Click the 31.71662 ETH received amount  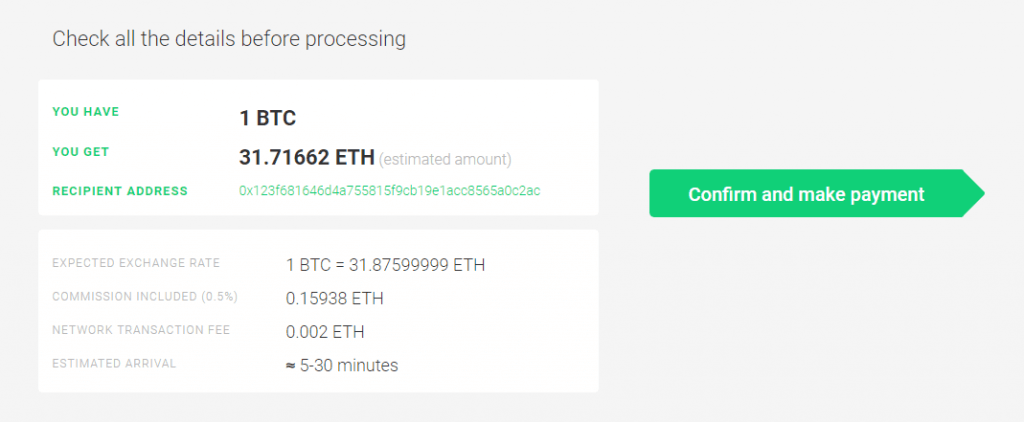pyautogui.click(x=307, y=157)
